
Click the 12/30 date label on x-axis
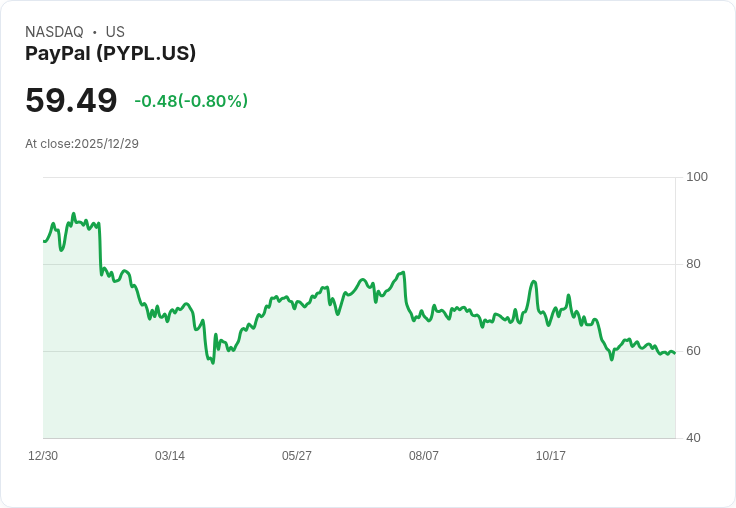point(43,455)
